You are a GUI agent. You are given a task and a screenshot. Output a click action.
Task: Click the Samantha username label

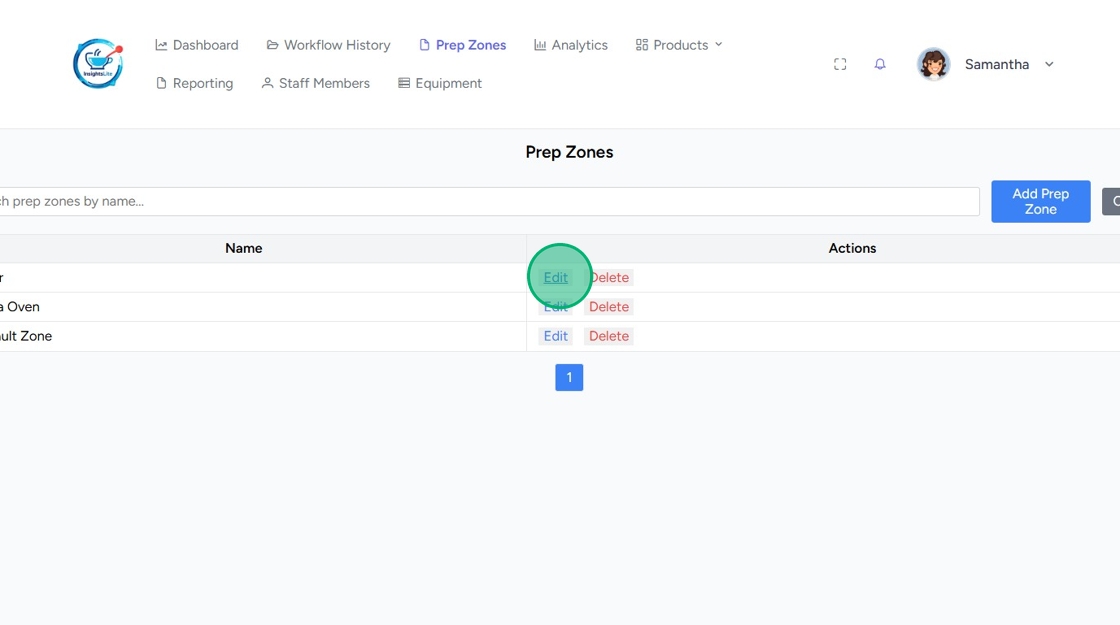point(997,64)
